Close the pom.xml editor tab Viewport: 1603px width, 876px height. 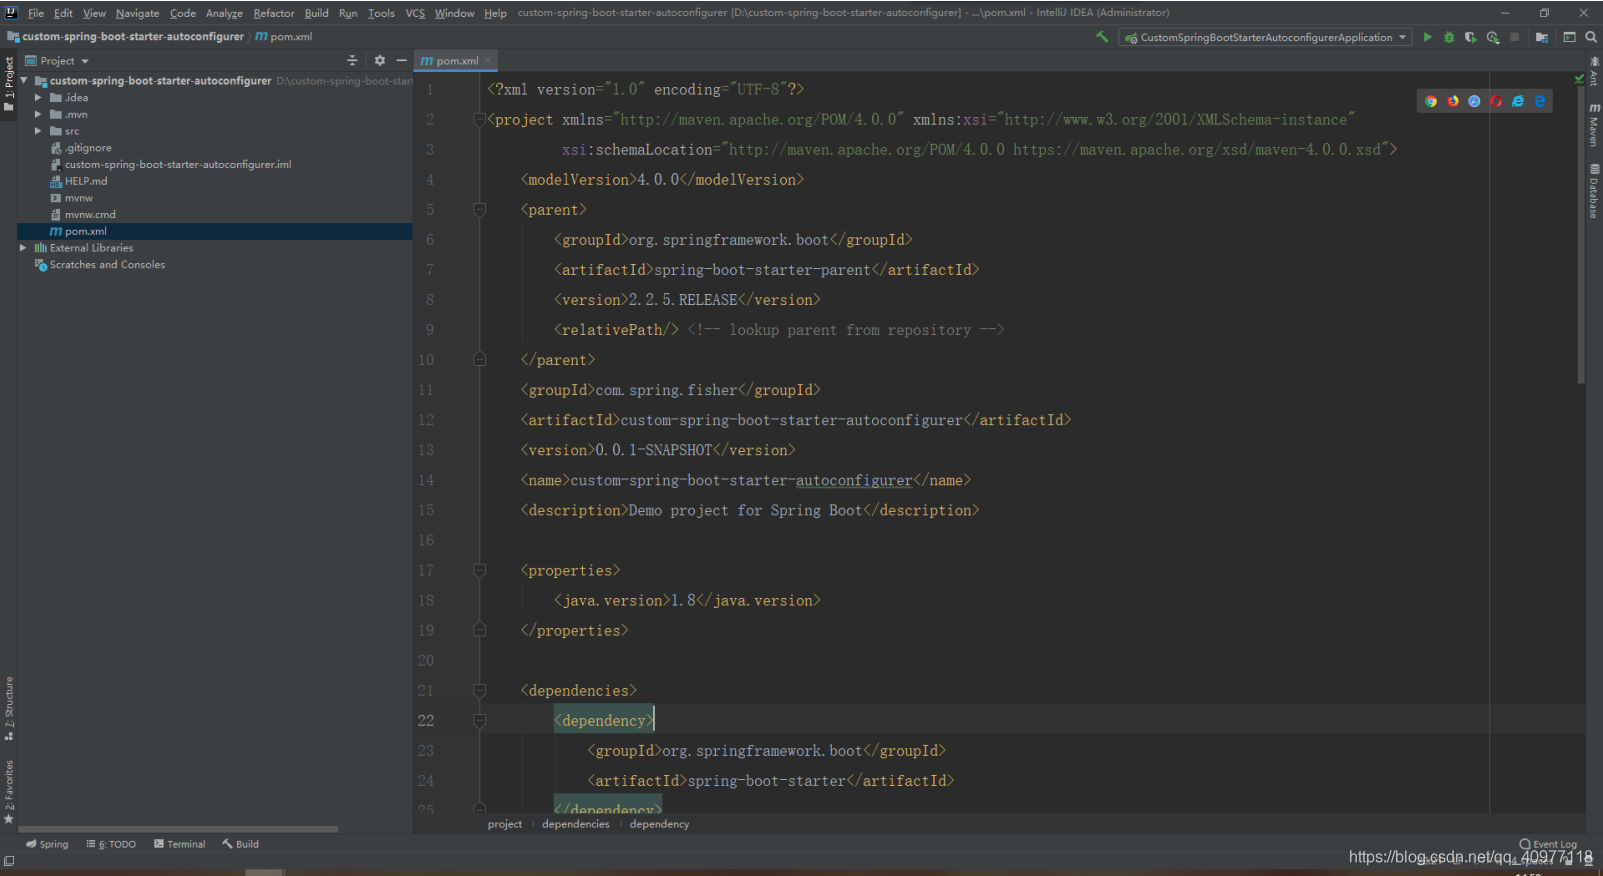click(488, 61)
